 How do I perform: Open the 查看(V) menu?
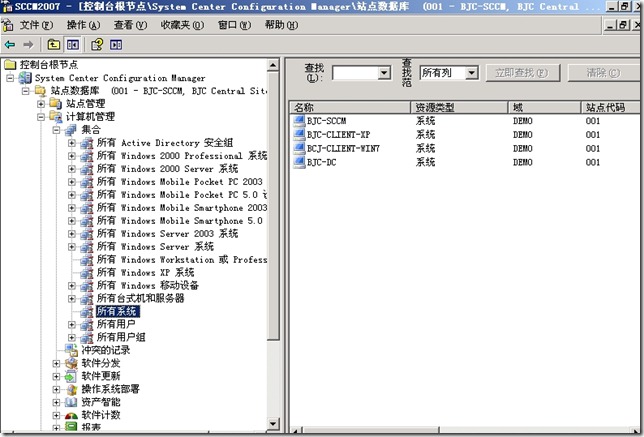[130, 25]
